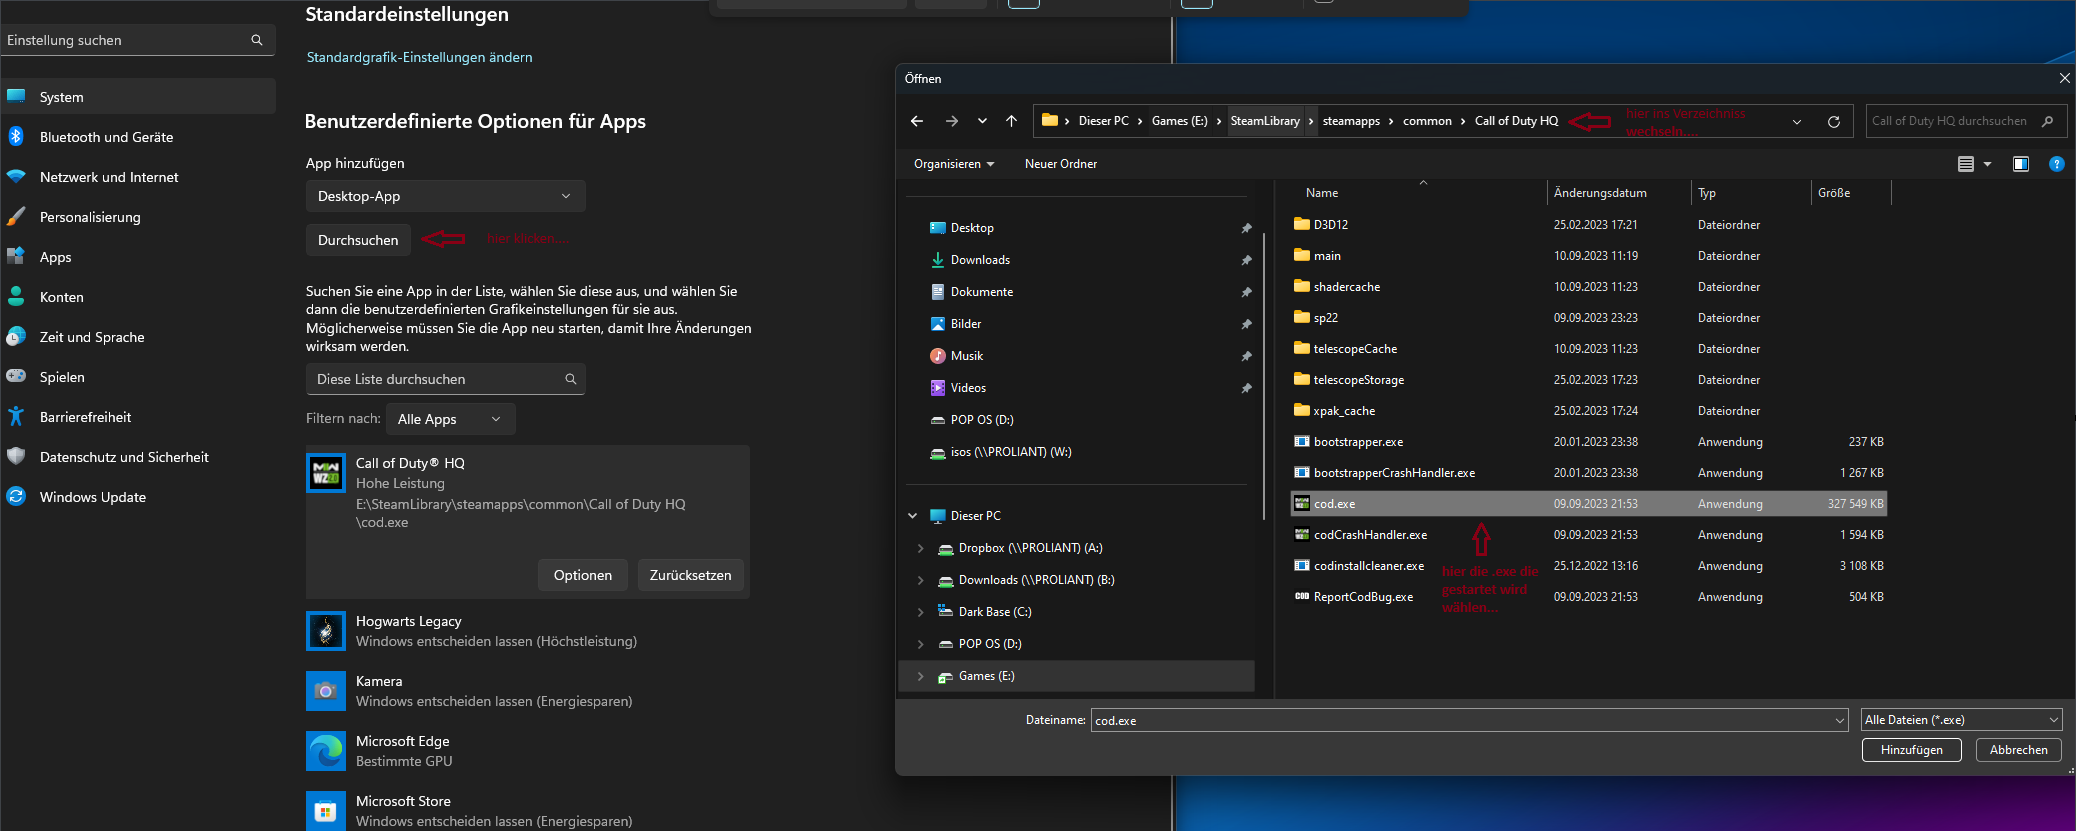Viewport: 2076px width, 831px height.
Task: Toggle the preview pane icon
Action: click(x=2021, y=164)
